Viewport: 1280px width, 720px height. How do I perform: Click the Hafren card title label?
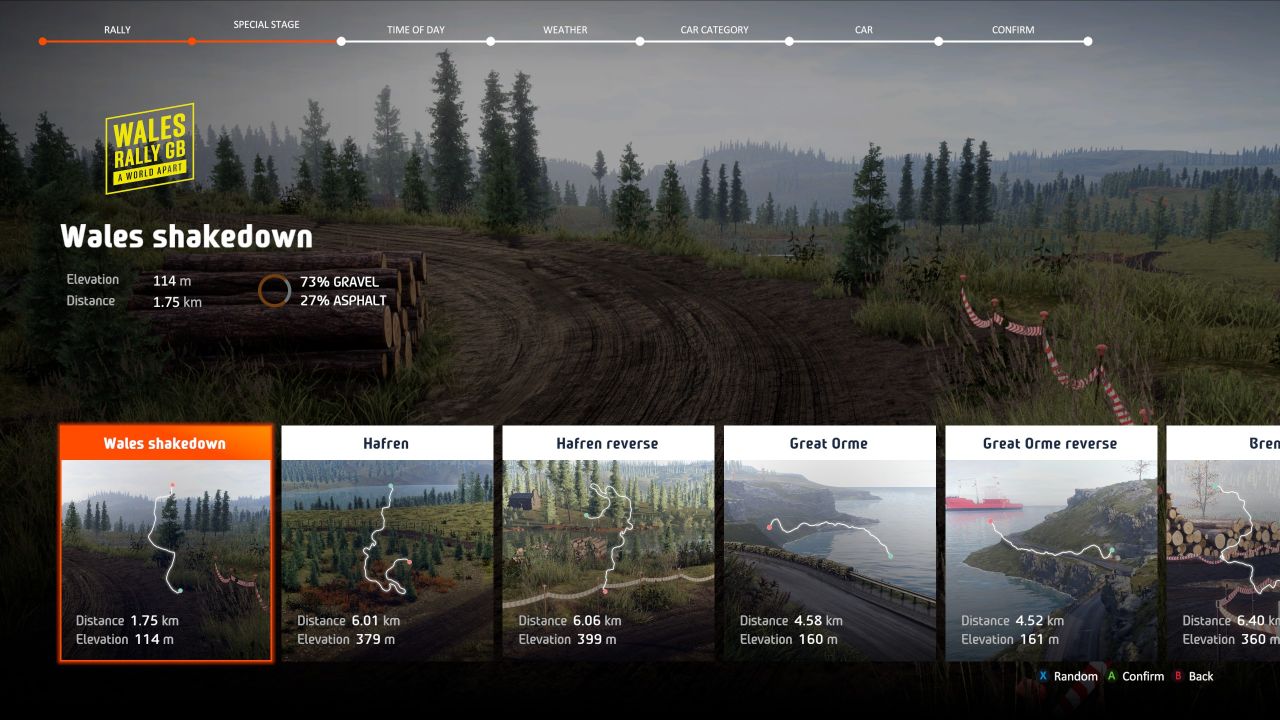pos(387,443)
